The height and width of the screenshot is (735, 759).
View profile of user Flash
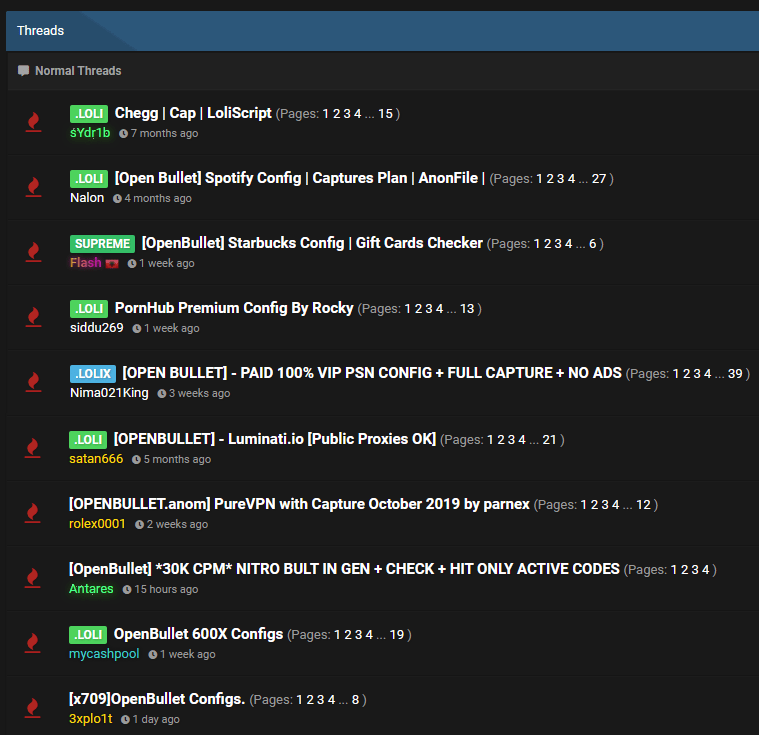(x=86, y=263)
